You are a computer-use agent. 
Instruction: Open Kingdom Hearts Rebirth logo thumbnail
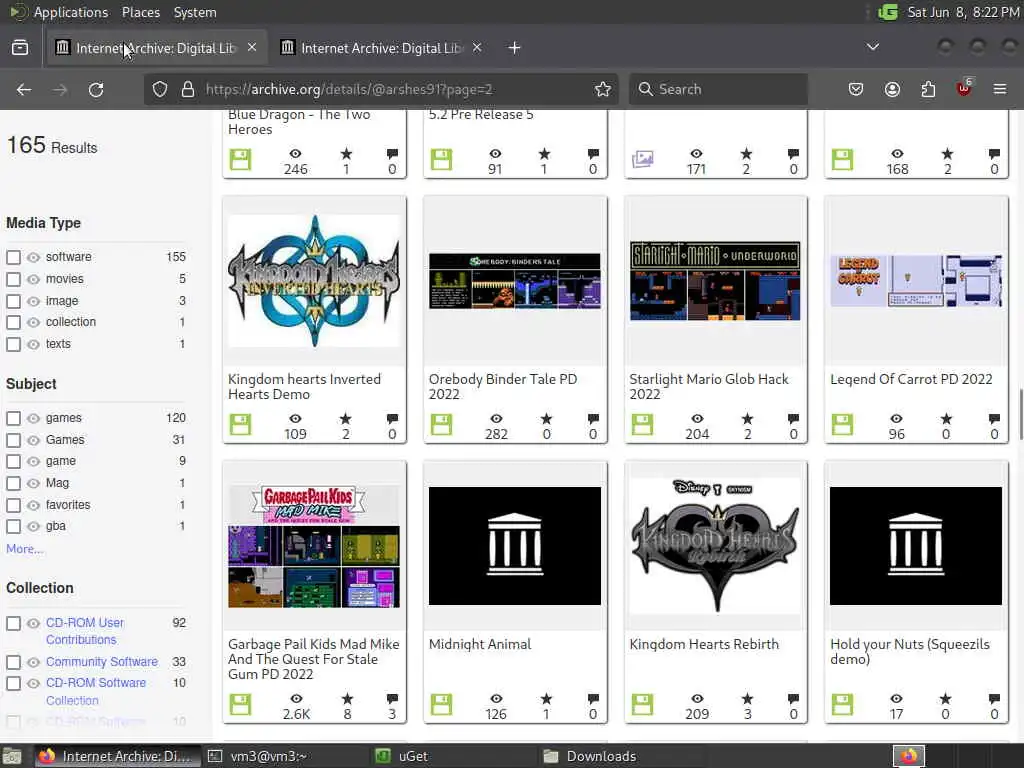coord(715,546)
